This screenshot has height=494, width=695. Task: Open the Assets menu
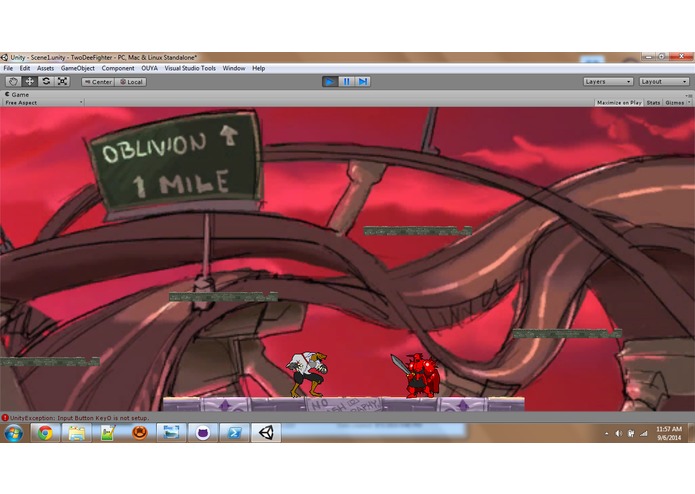click(x=45, y=68)
